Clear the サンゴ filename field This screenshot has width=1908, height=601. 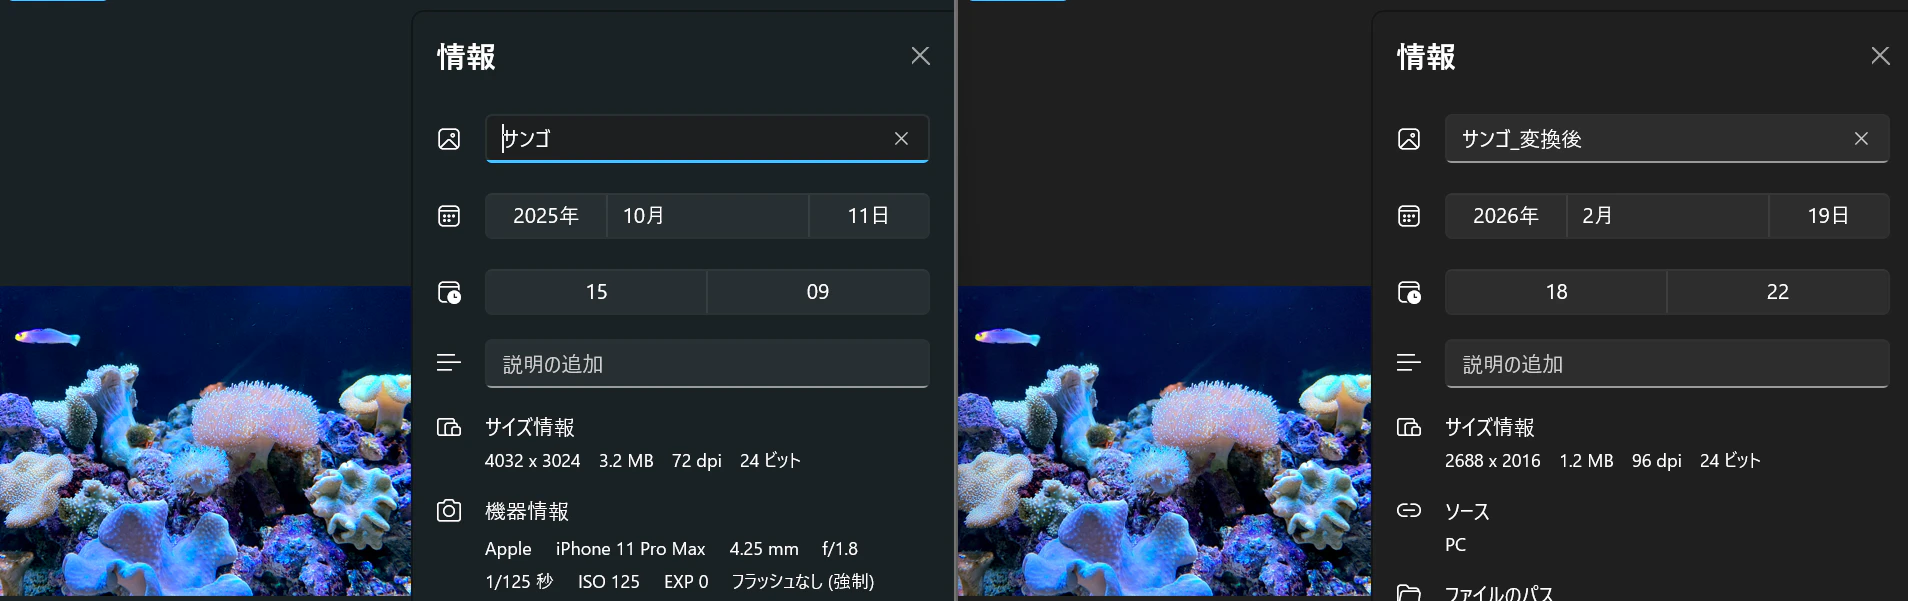point(901,139)
